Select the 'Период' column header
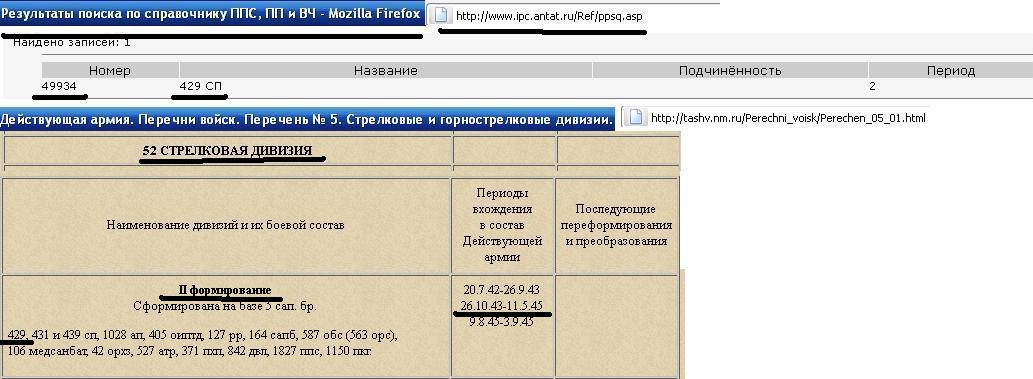 (951, 71)
